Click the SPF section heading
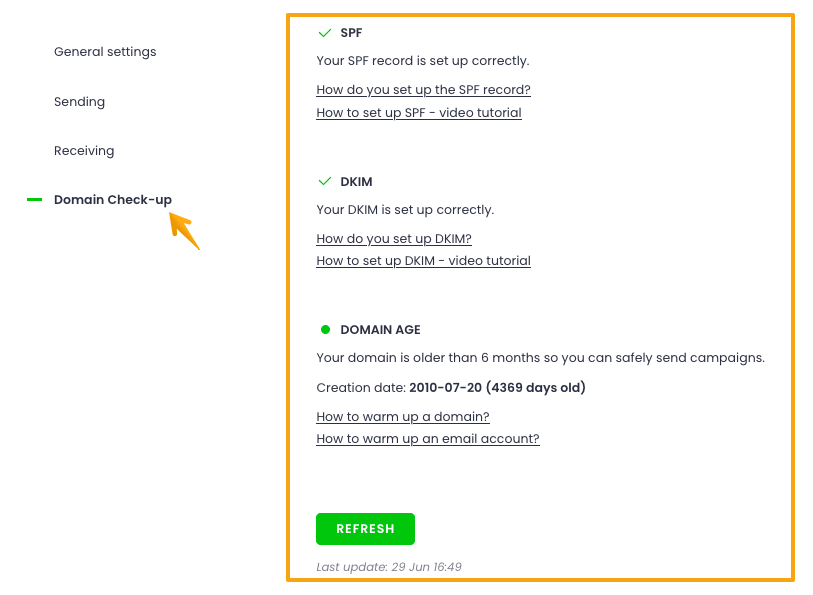 (x=351, y=33)
